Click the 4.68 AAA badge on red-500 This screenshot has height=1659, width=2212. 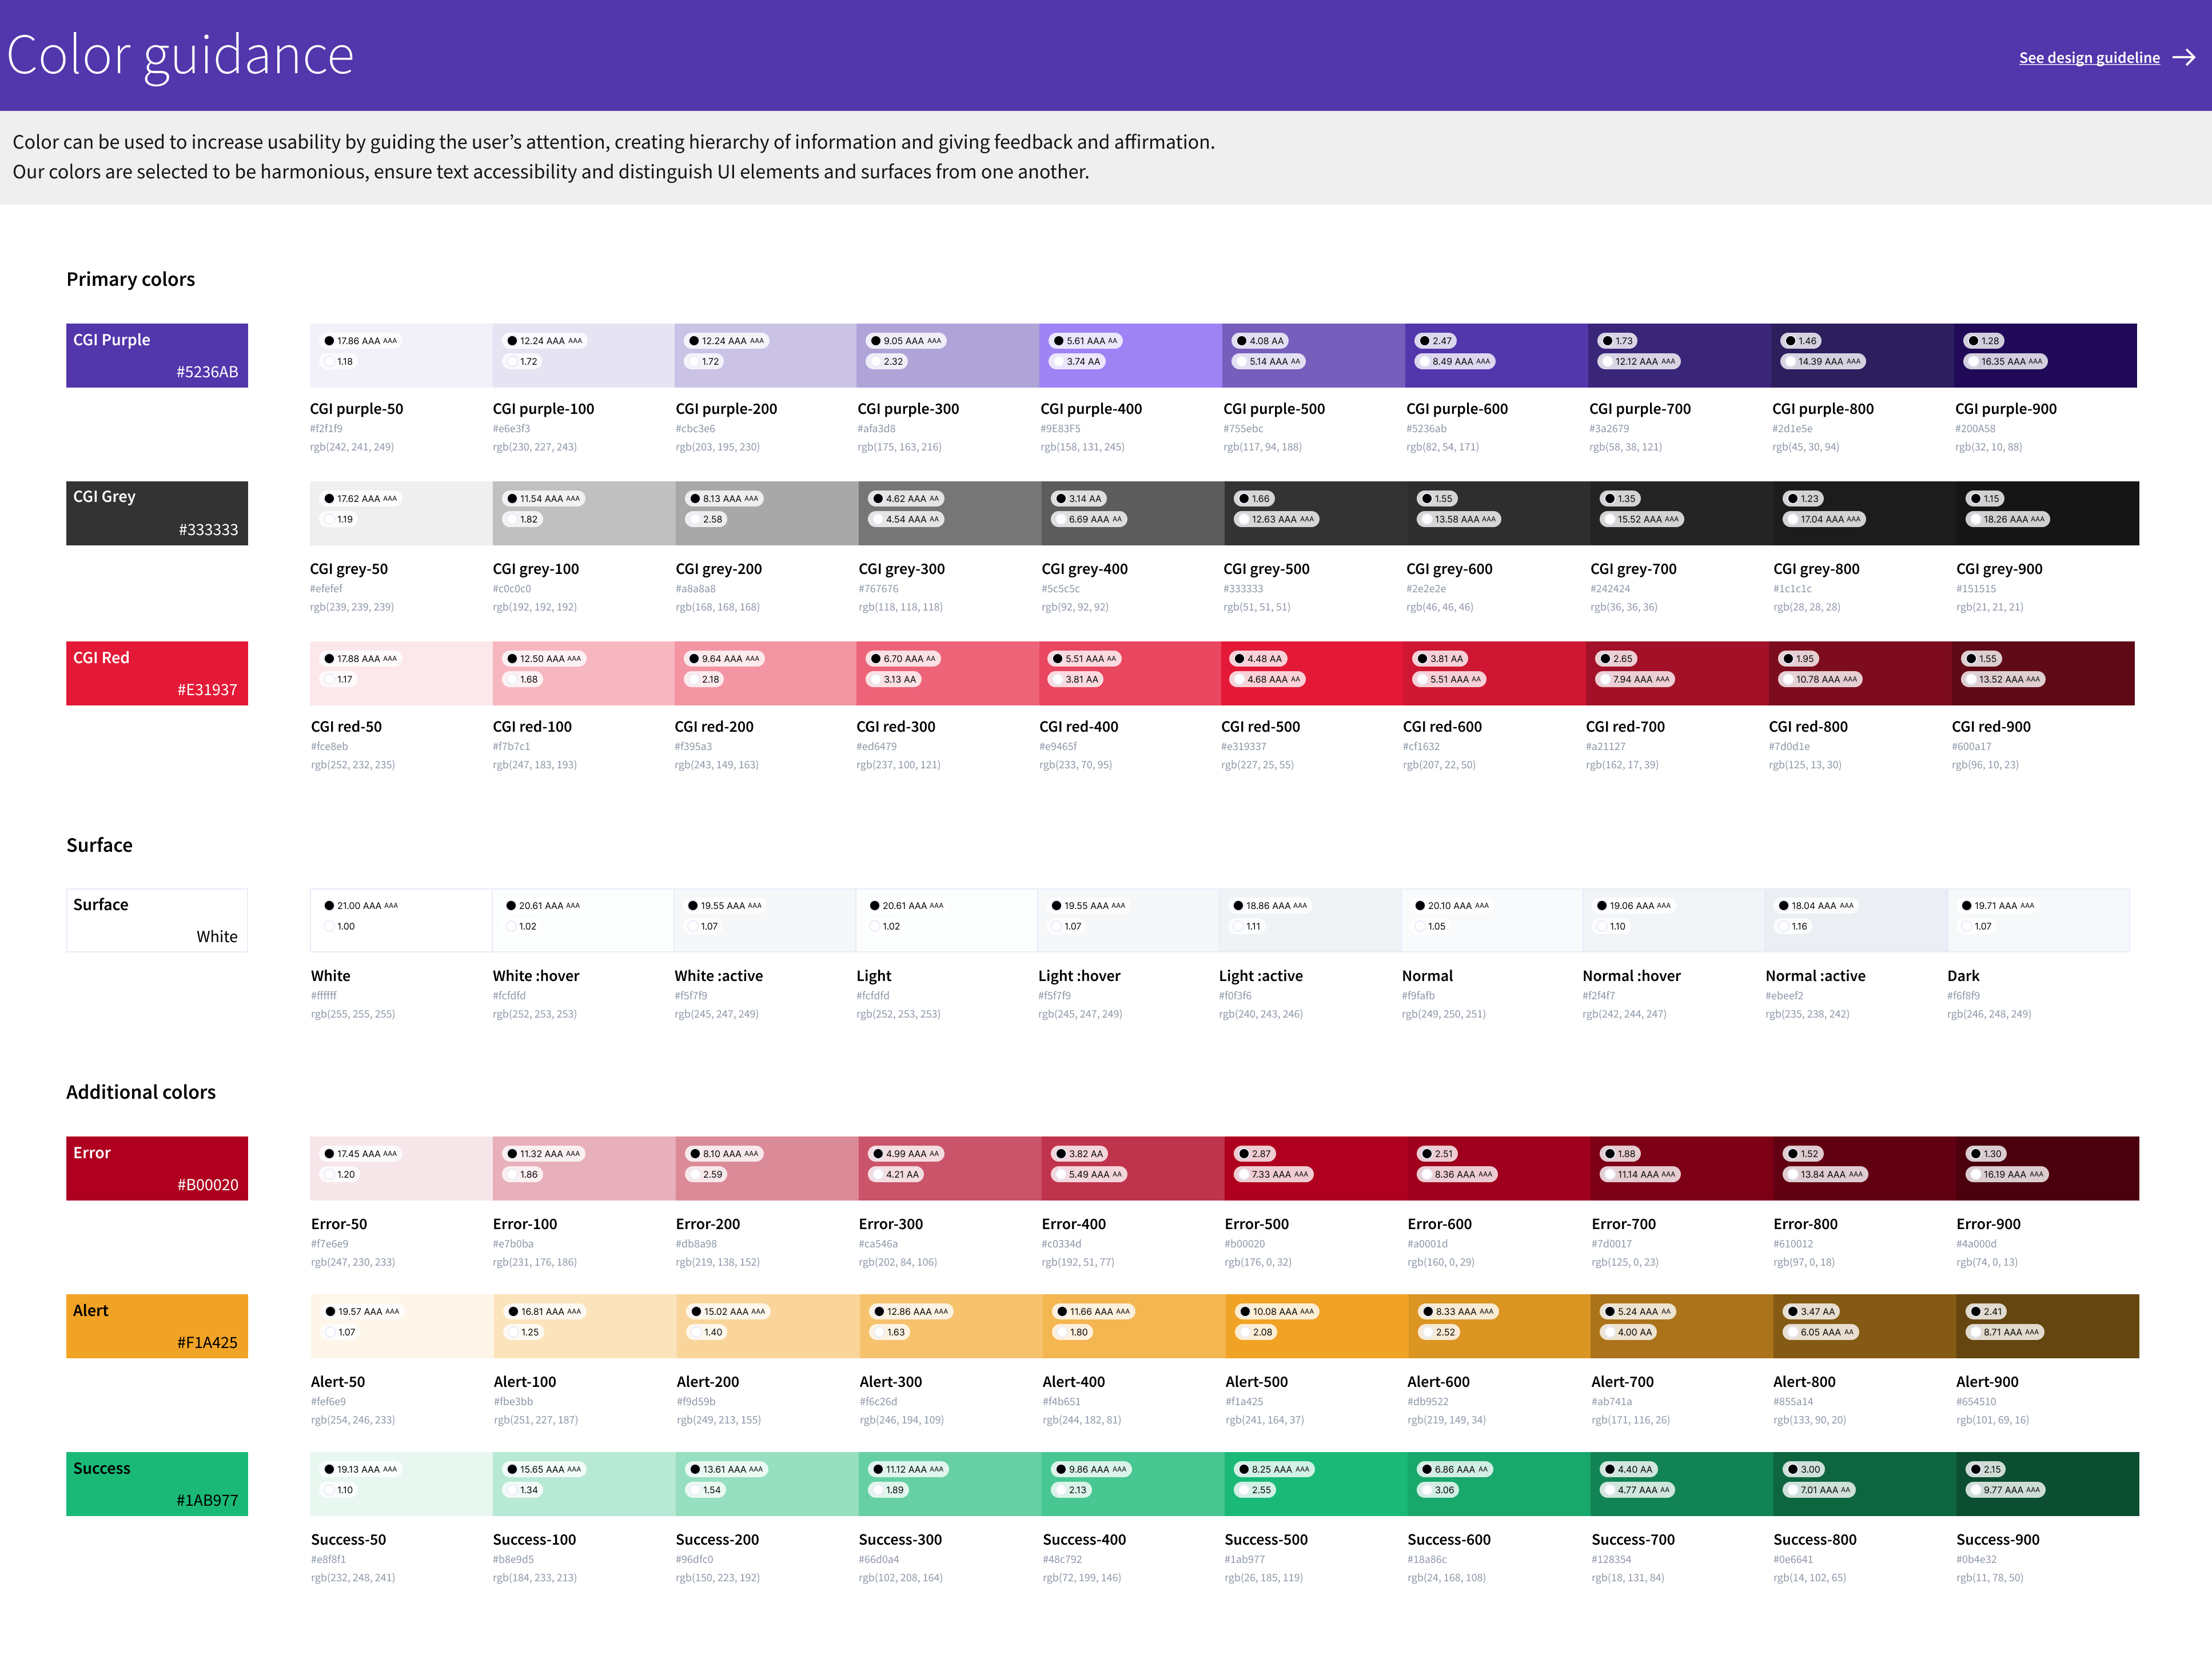[x=1267, y=679]
